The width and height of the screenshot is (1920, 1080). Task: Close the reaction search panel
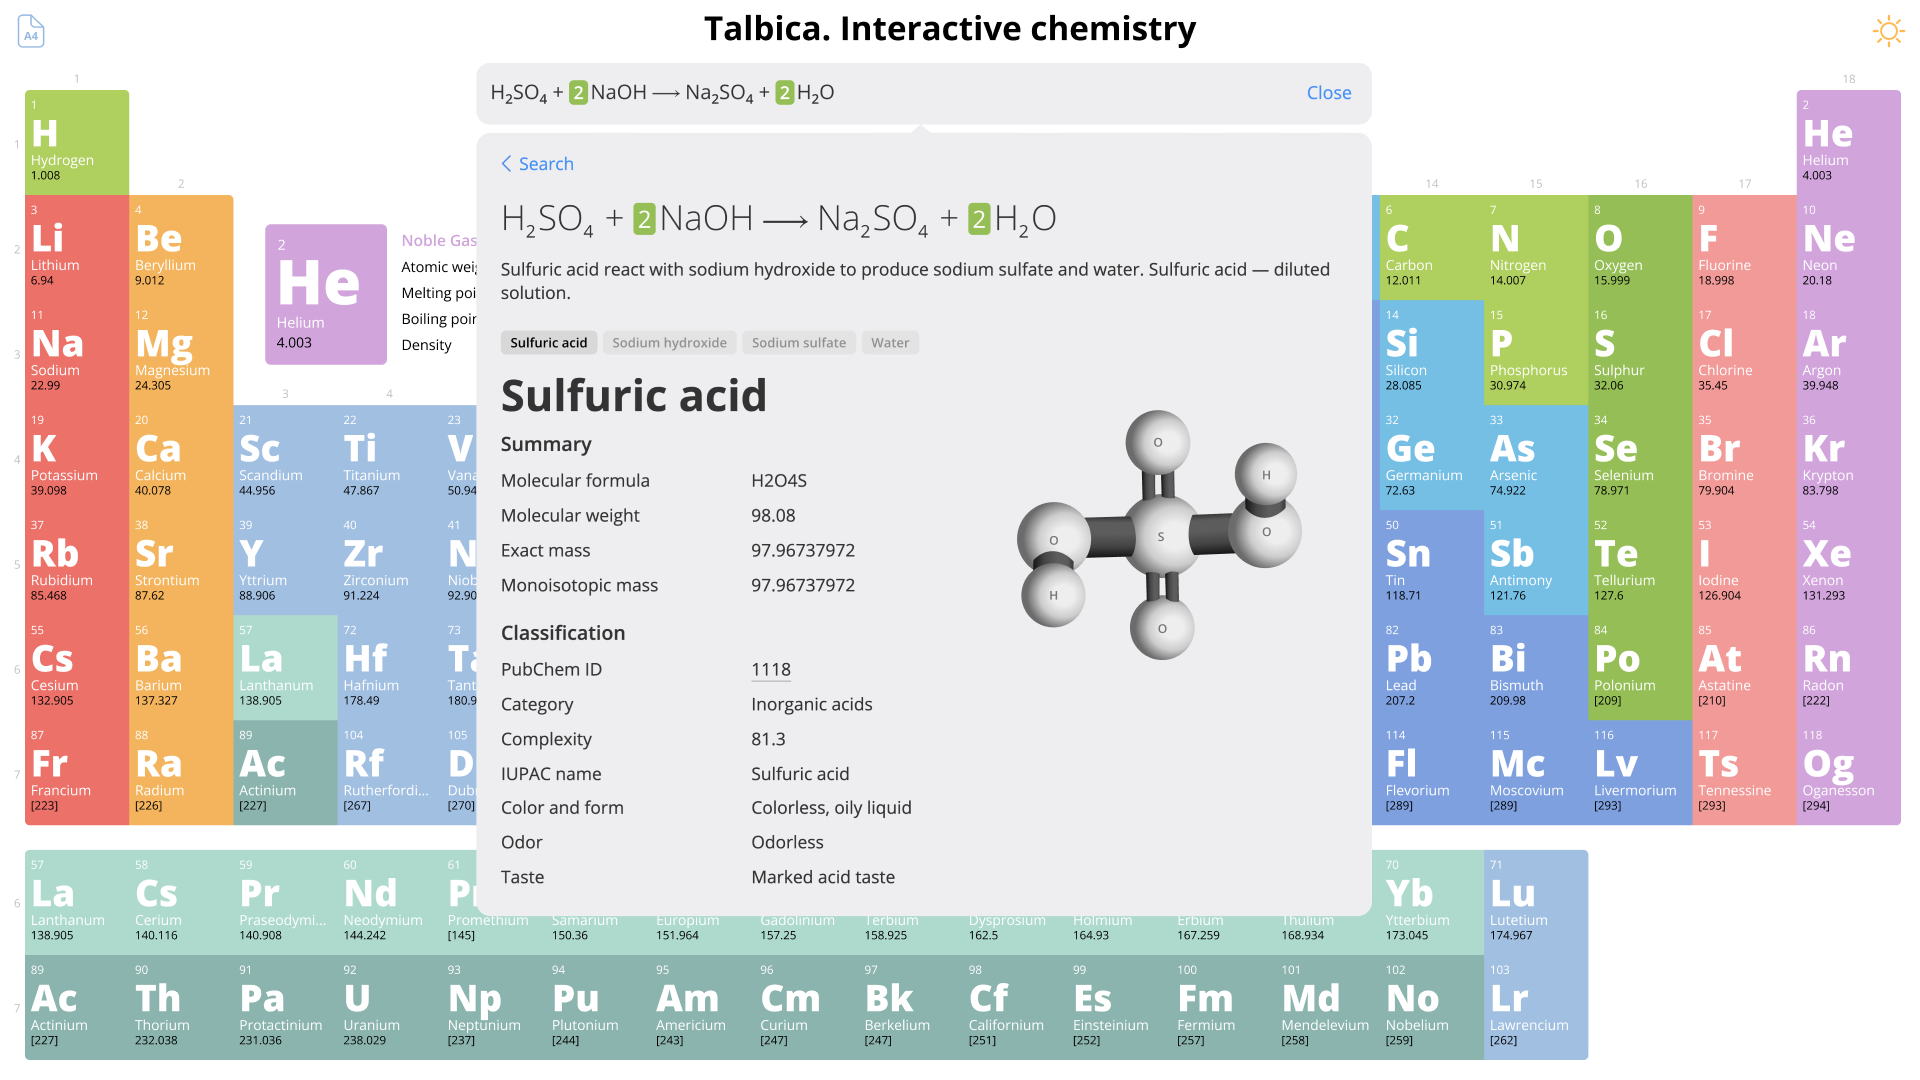pyautogui.click(x=1328, y=93)
